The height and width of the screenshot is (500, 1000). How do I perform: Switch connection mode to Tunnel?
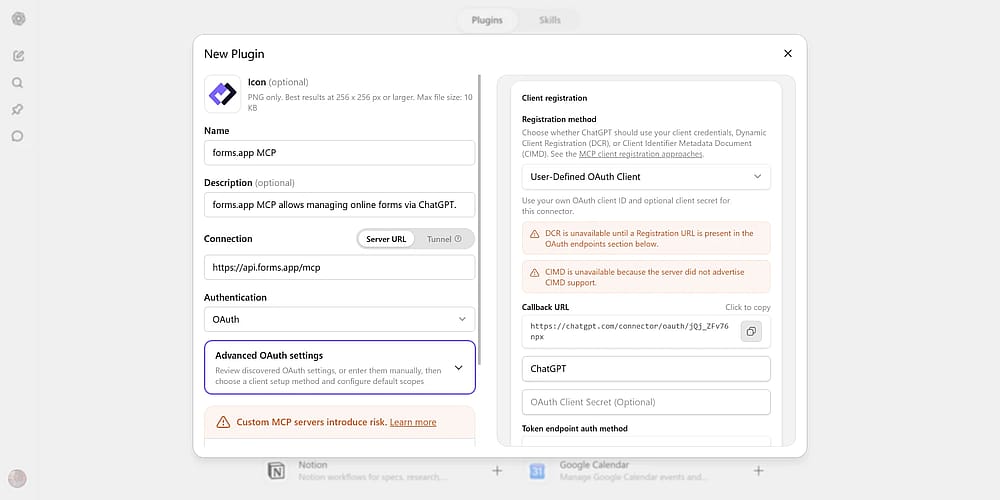tap(444, 239)
